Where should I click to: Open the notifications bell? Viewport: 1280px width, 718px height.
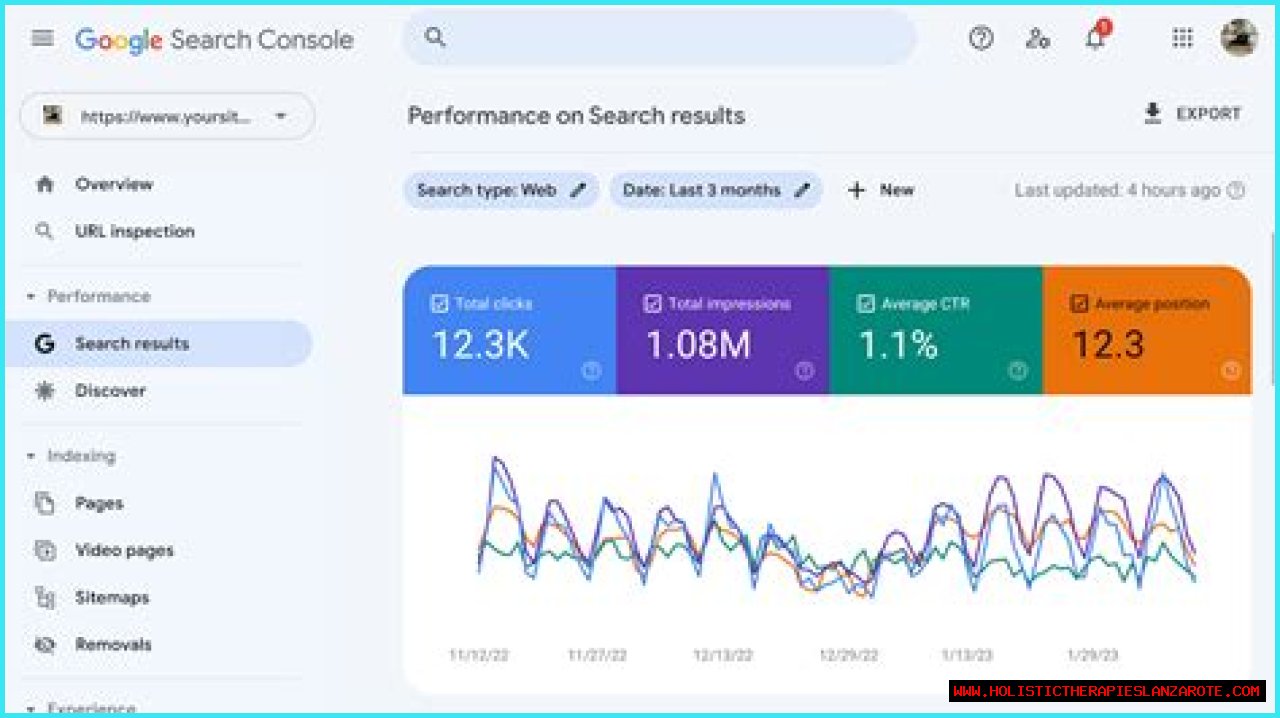click(1096, 39)
